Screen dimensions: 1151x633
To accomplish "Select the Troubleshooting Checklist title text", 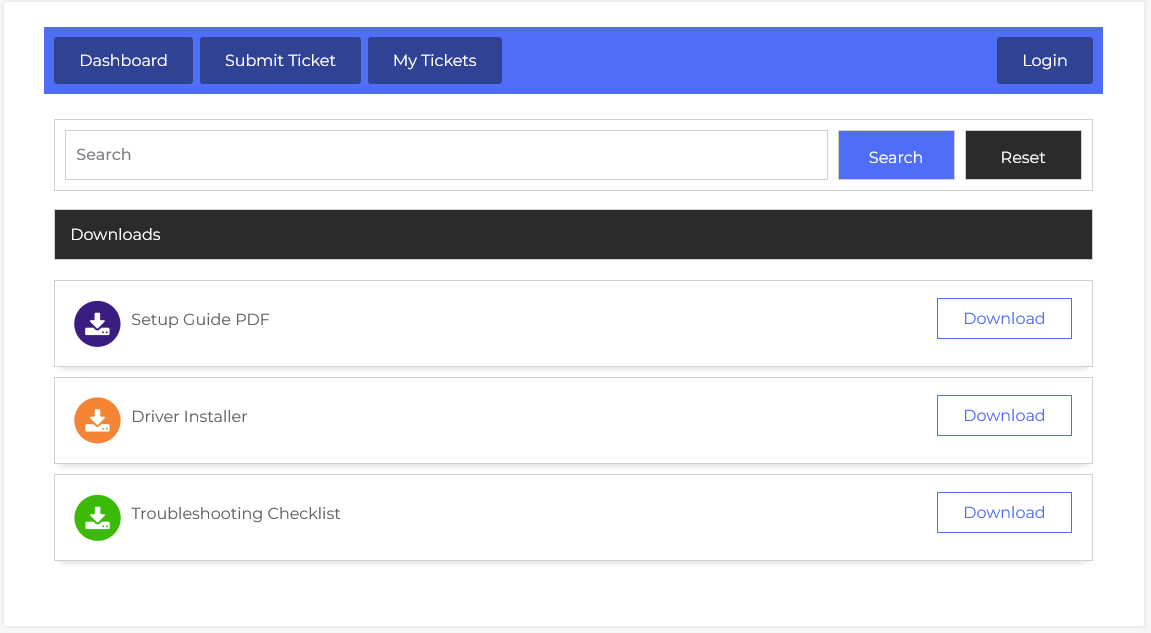I will (236, 514).
